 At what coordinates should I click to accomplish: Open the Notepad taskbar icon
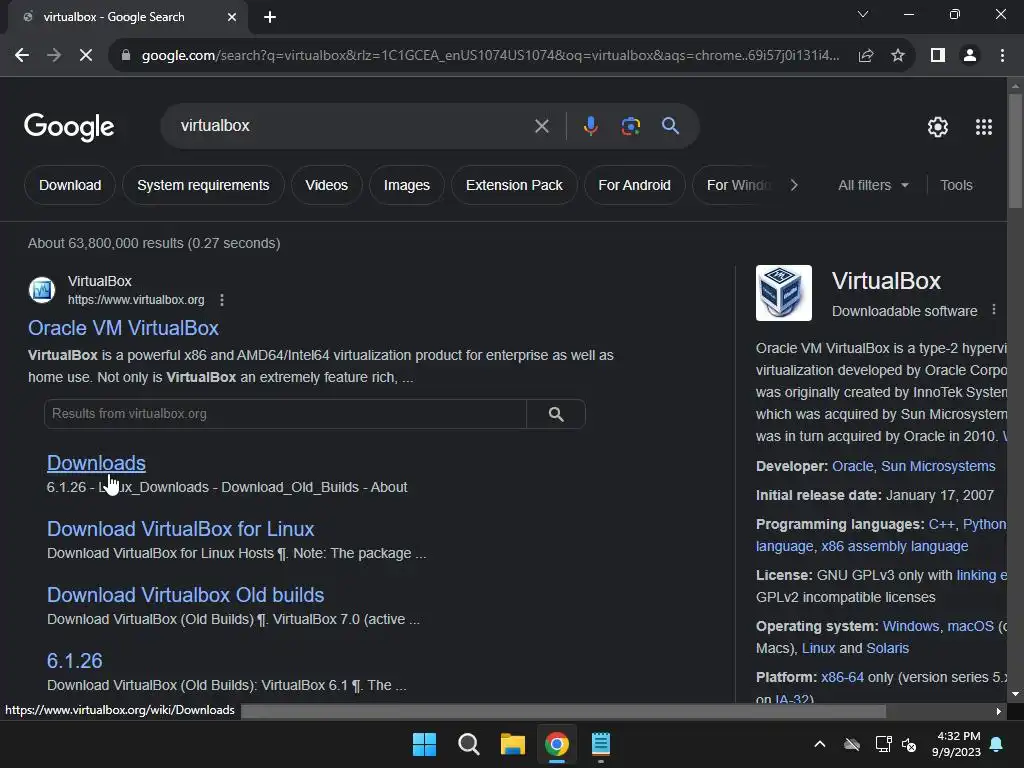[x=601, y=744]
